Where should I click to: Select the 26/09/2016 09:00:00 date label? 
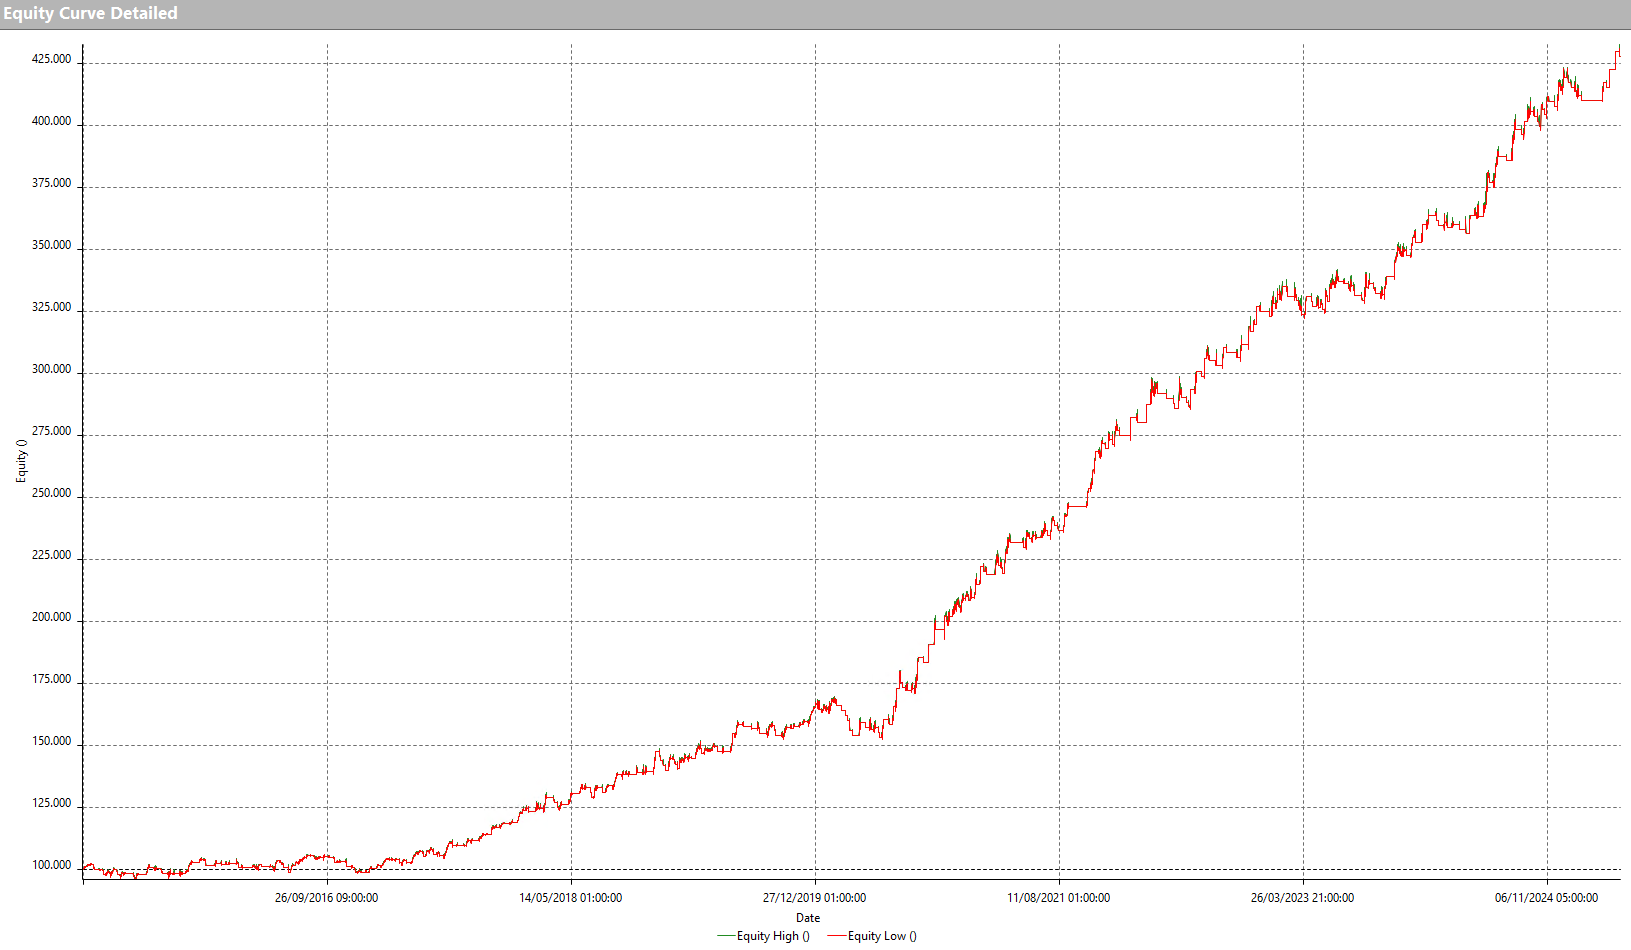[x=326, y=898]
